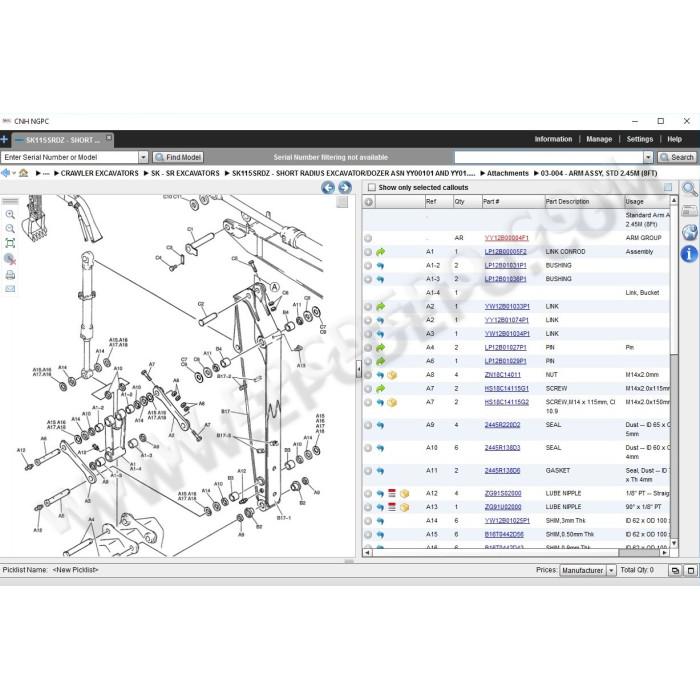Go to previous illustration with blue left arrow
This screenshot has width=700, height=700.
328,188
